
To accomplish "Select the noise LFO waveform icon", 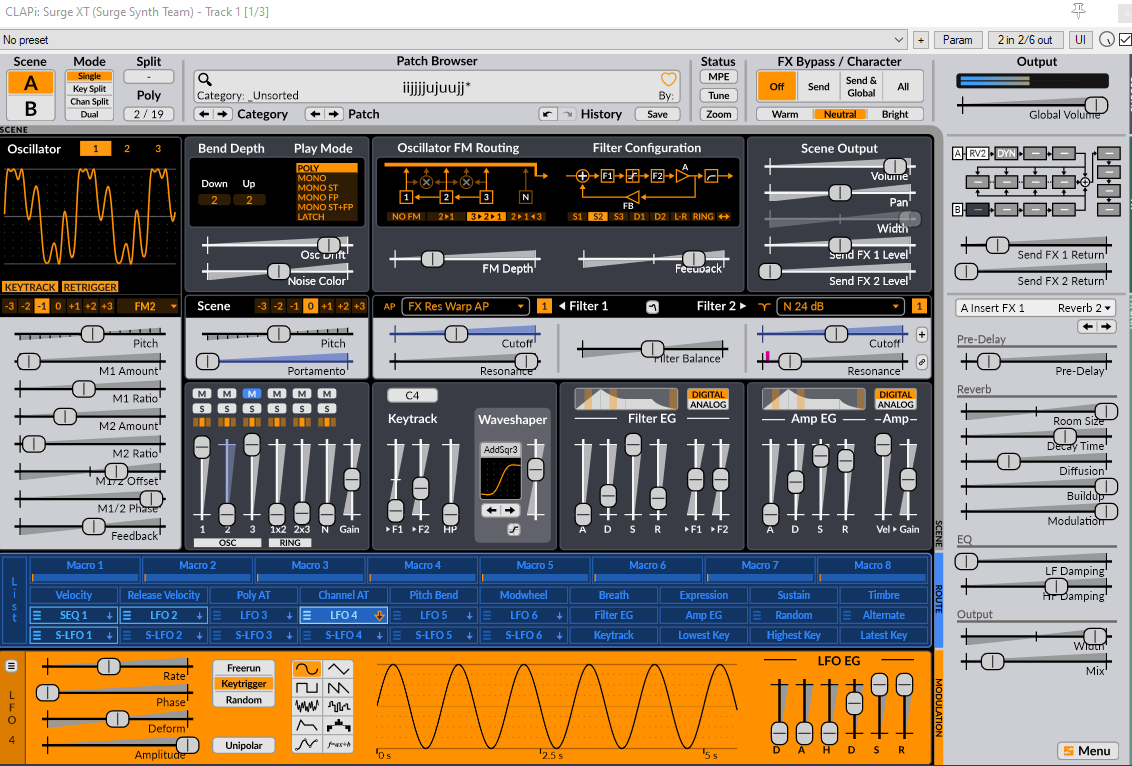I will pyautogui.click(x=307, y=706).
